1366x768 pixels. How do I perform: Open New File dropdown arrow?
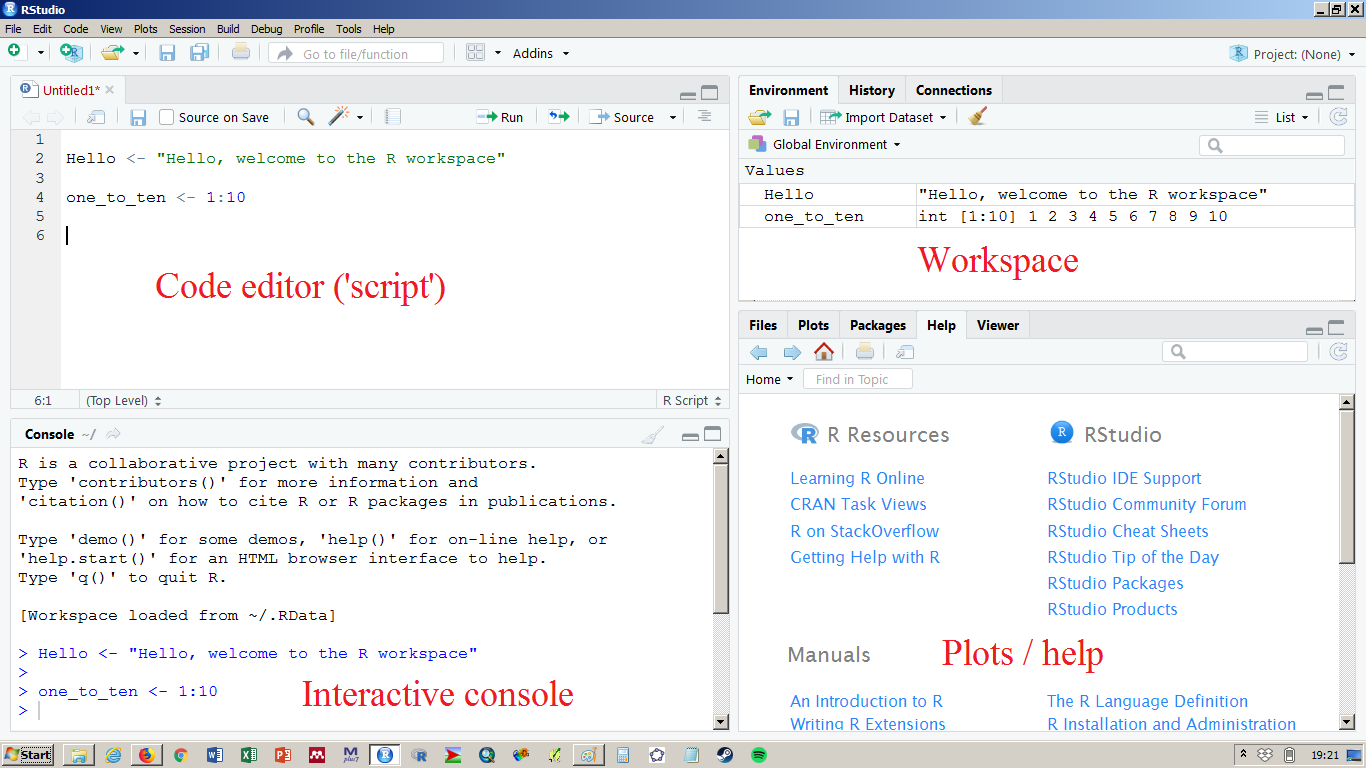[x=41, y=53]
